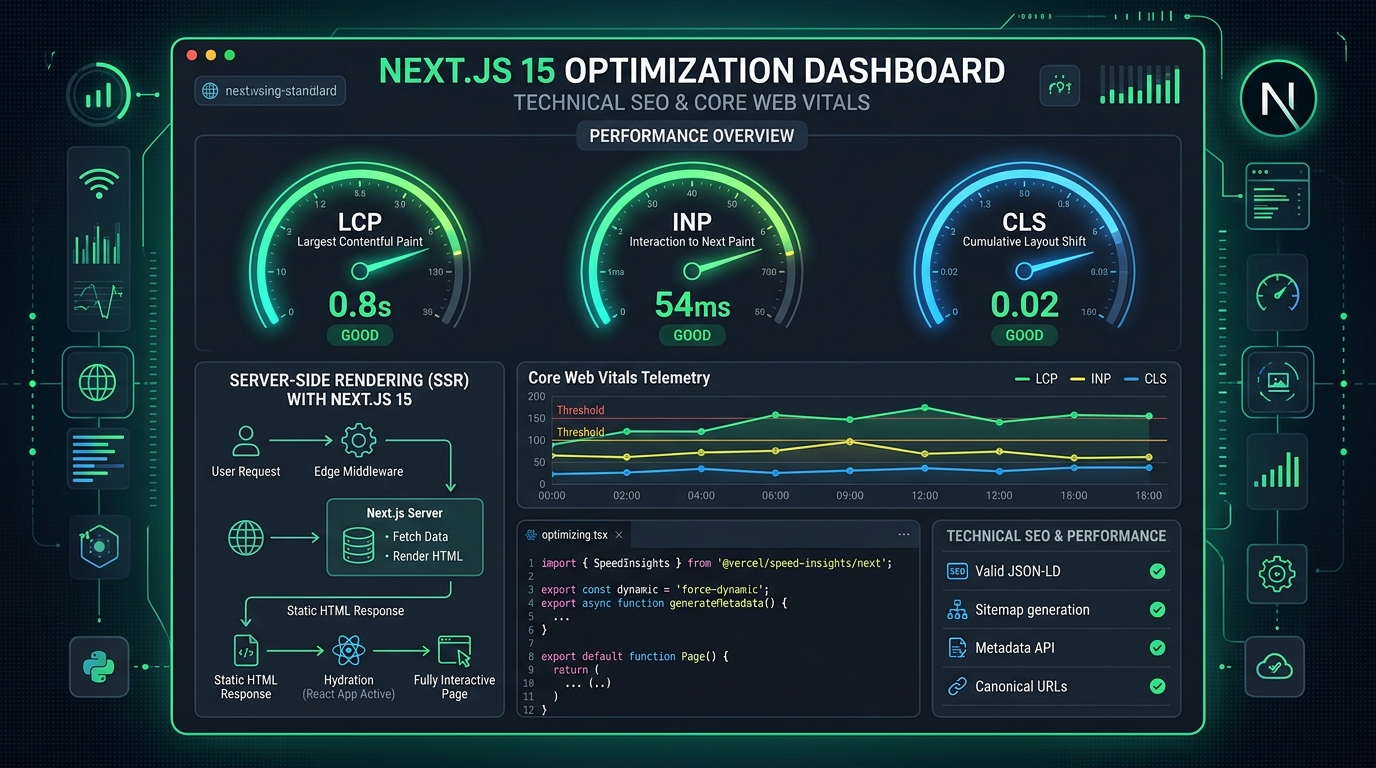
Task: Toggle the INP series in chart legend
Action: click(x=1090, y=379)
